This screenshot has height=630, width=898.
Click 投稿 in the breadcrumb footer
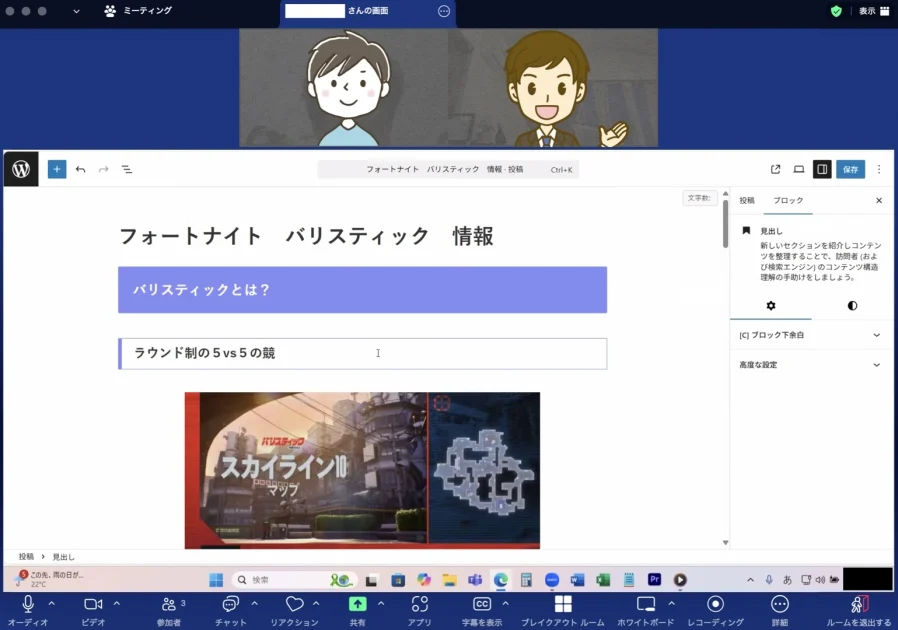tap(26, 557)
